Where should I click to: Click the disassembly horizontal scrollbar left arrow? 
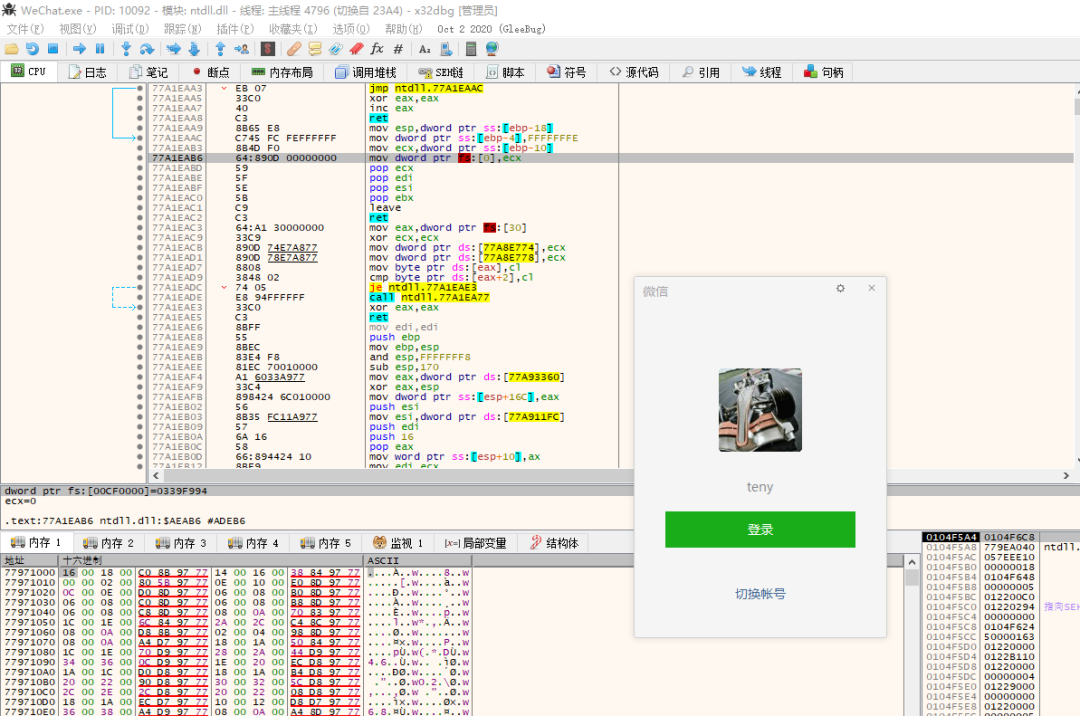click(x=156, y=475)
